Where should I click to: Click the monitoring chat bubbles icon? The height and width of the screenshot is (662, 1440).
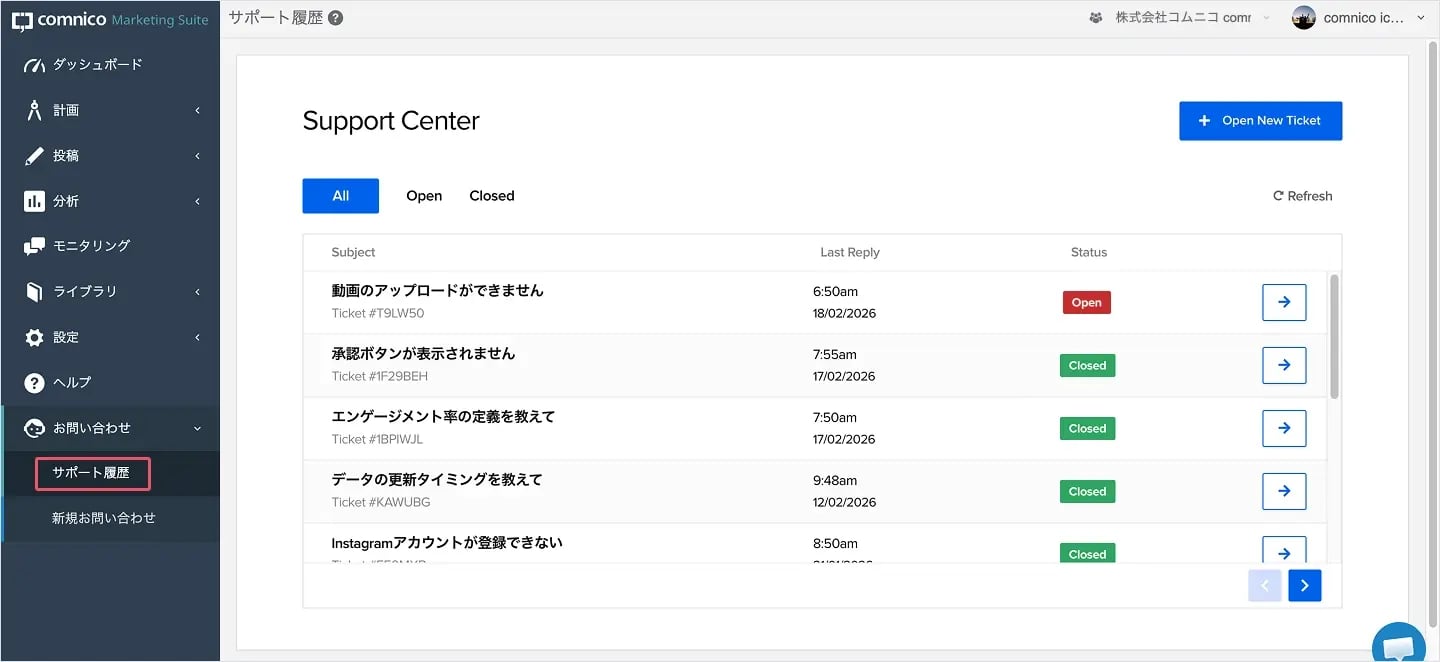[35, 246]
